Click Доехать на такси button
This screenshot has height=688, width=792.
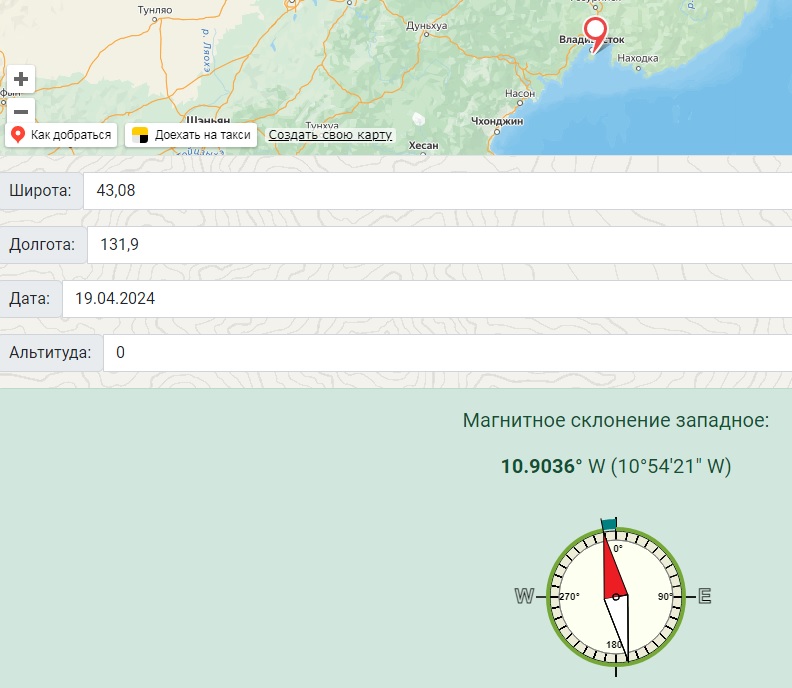(x=191, y=135)
